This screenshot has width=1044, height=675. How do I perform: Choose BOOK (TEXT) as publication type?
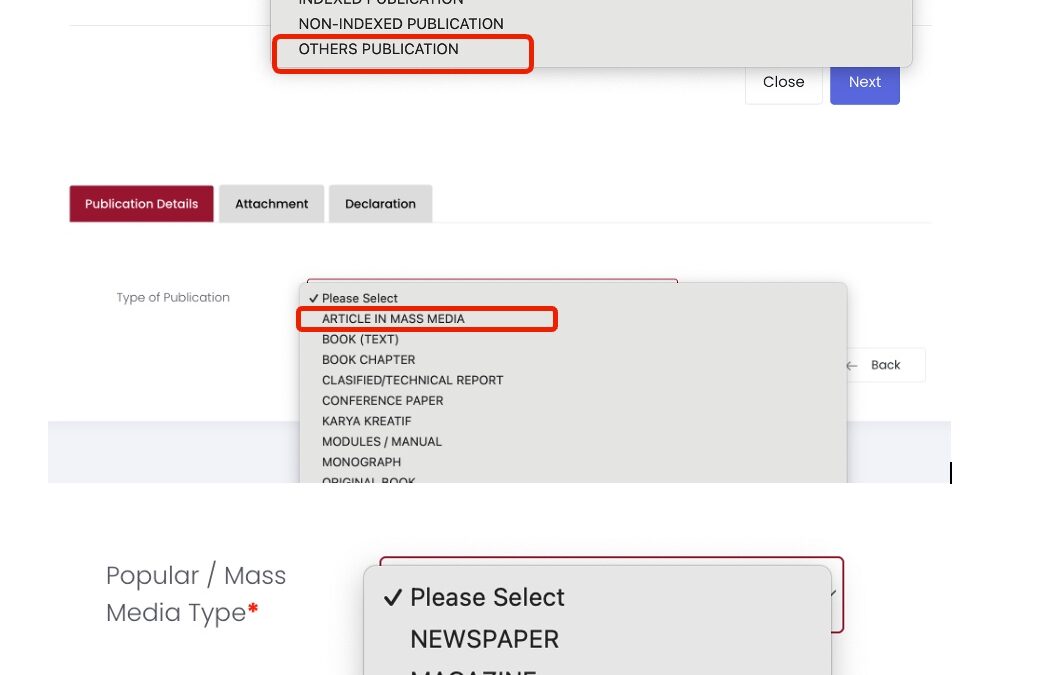point(360,339)
